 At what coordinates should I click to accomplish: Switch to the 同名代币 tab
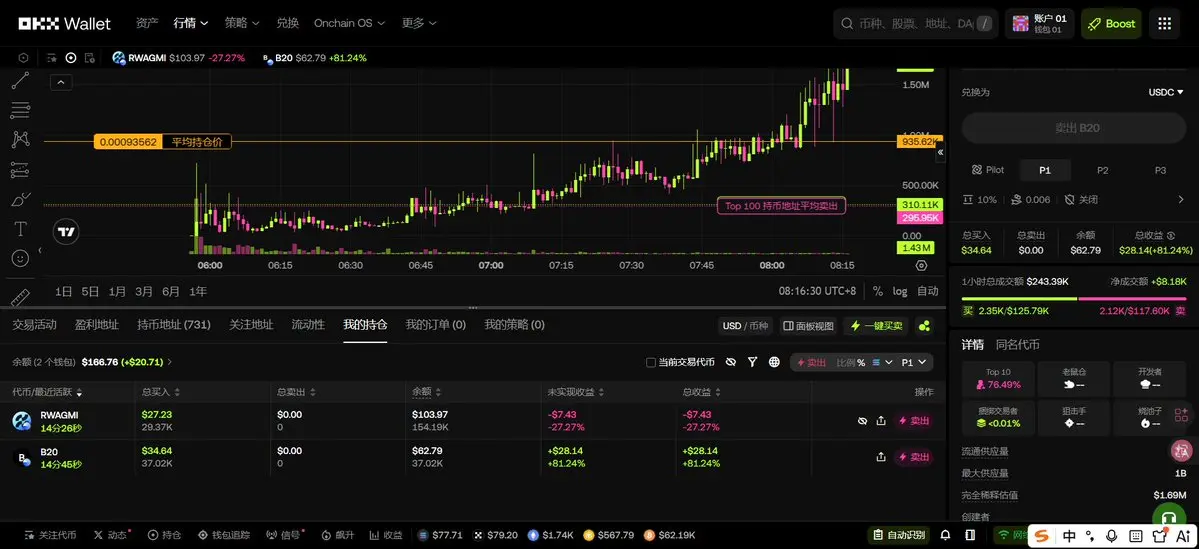[1018, 345]
